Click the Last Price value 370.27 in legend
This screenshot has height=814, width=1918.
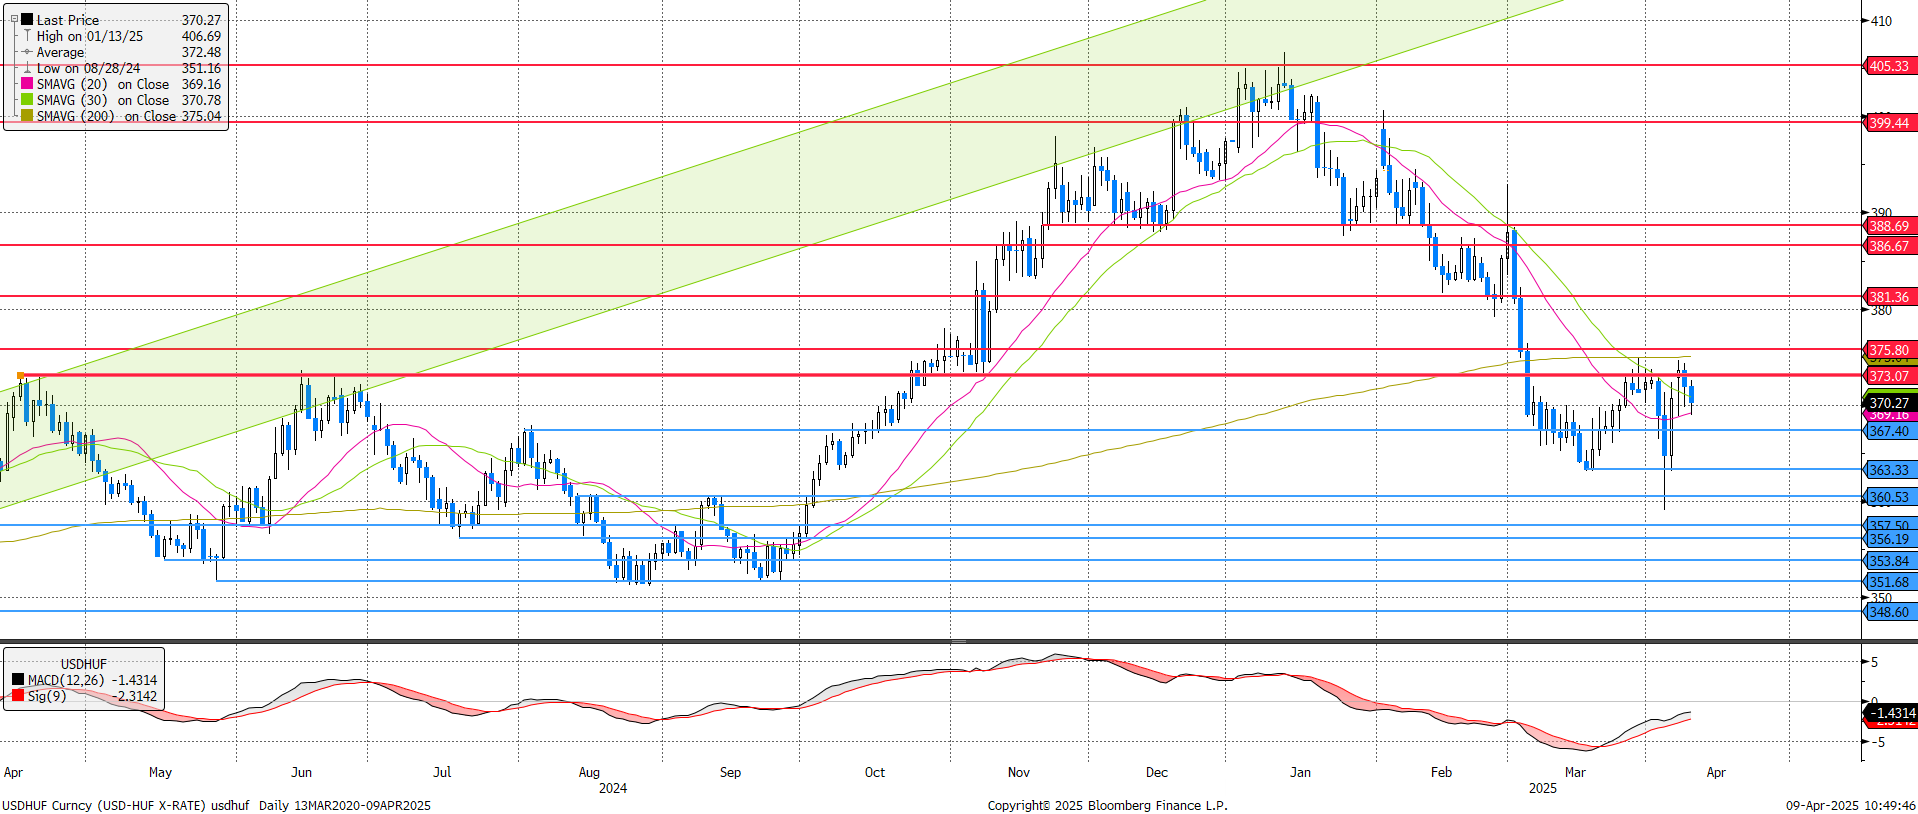pyautogui.click(x=201, y=20)
